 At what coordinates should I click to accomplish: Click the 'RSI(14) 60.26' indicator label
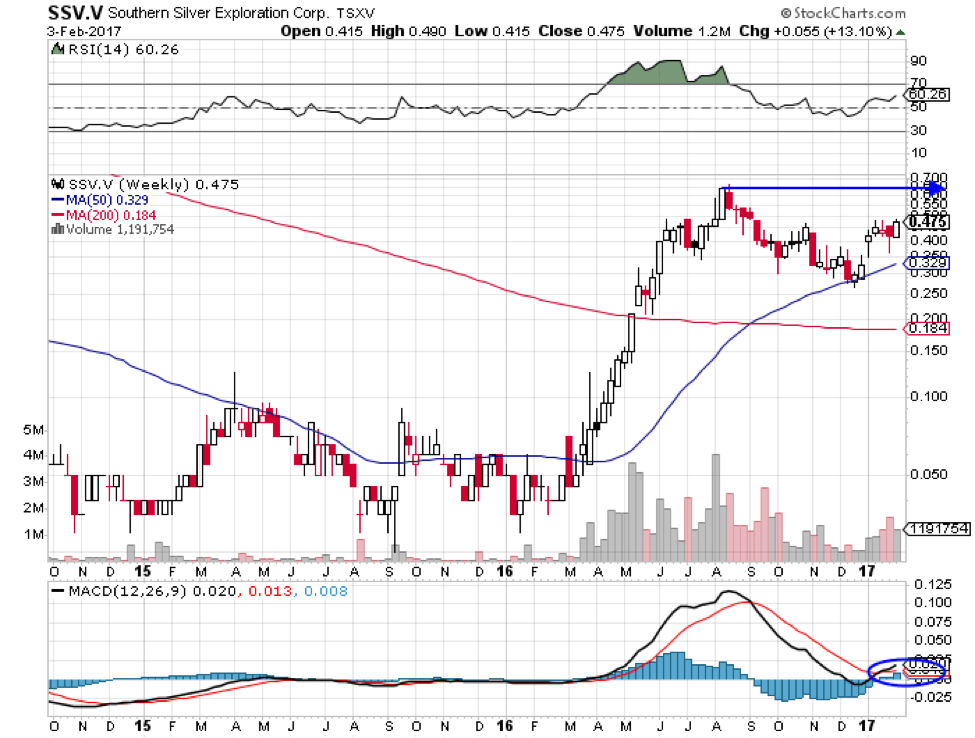[x=122, y=49]
